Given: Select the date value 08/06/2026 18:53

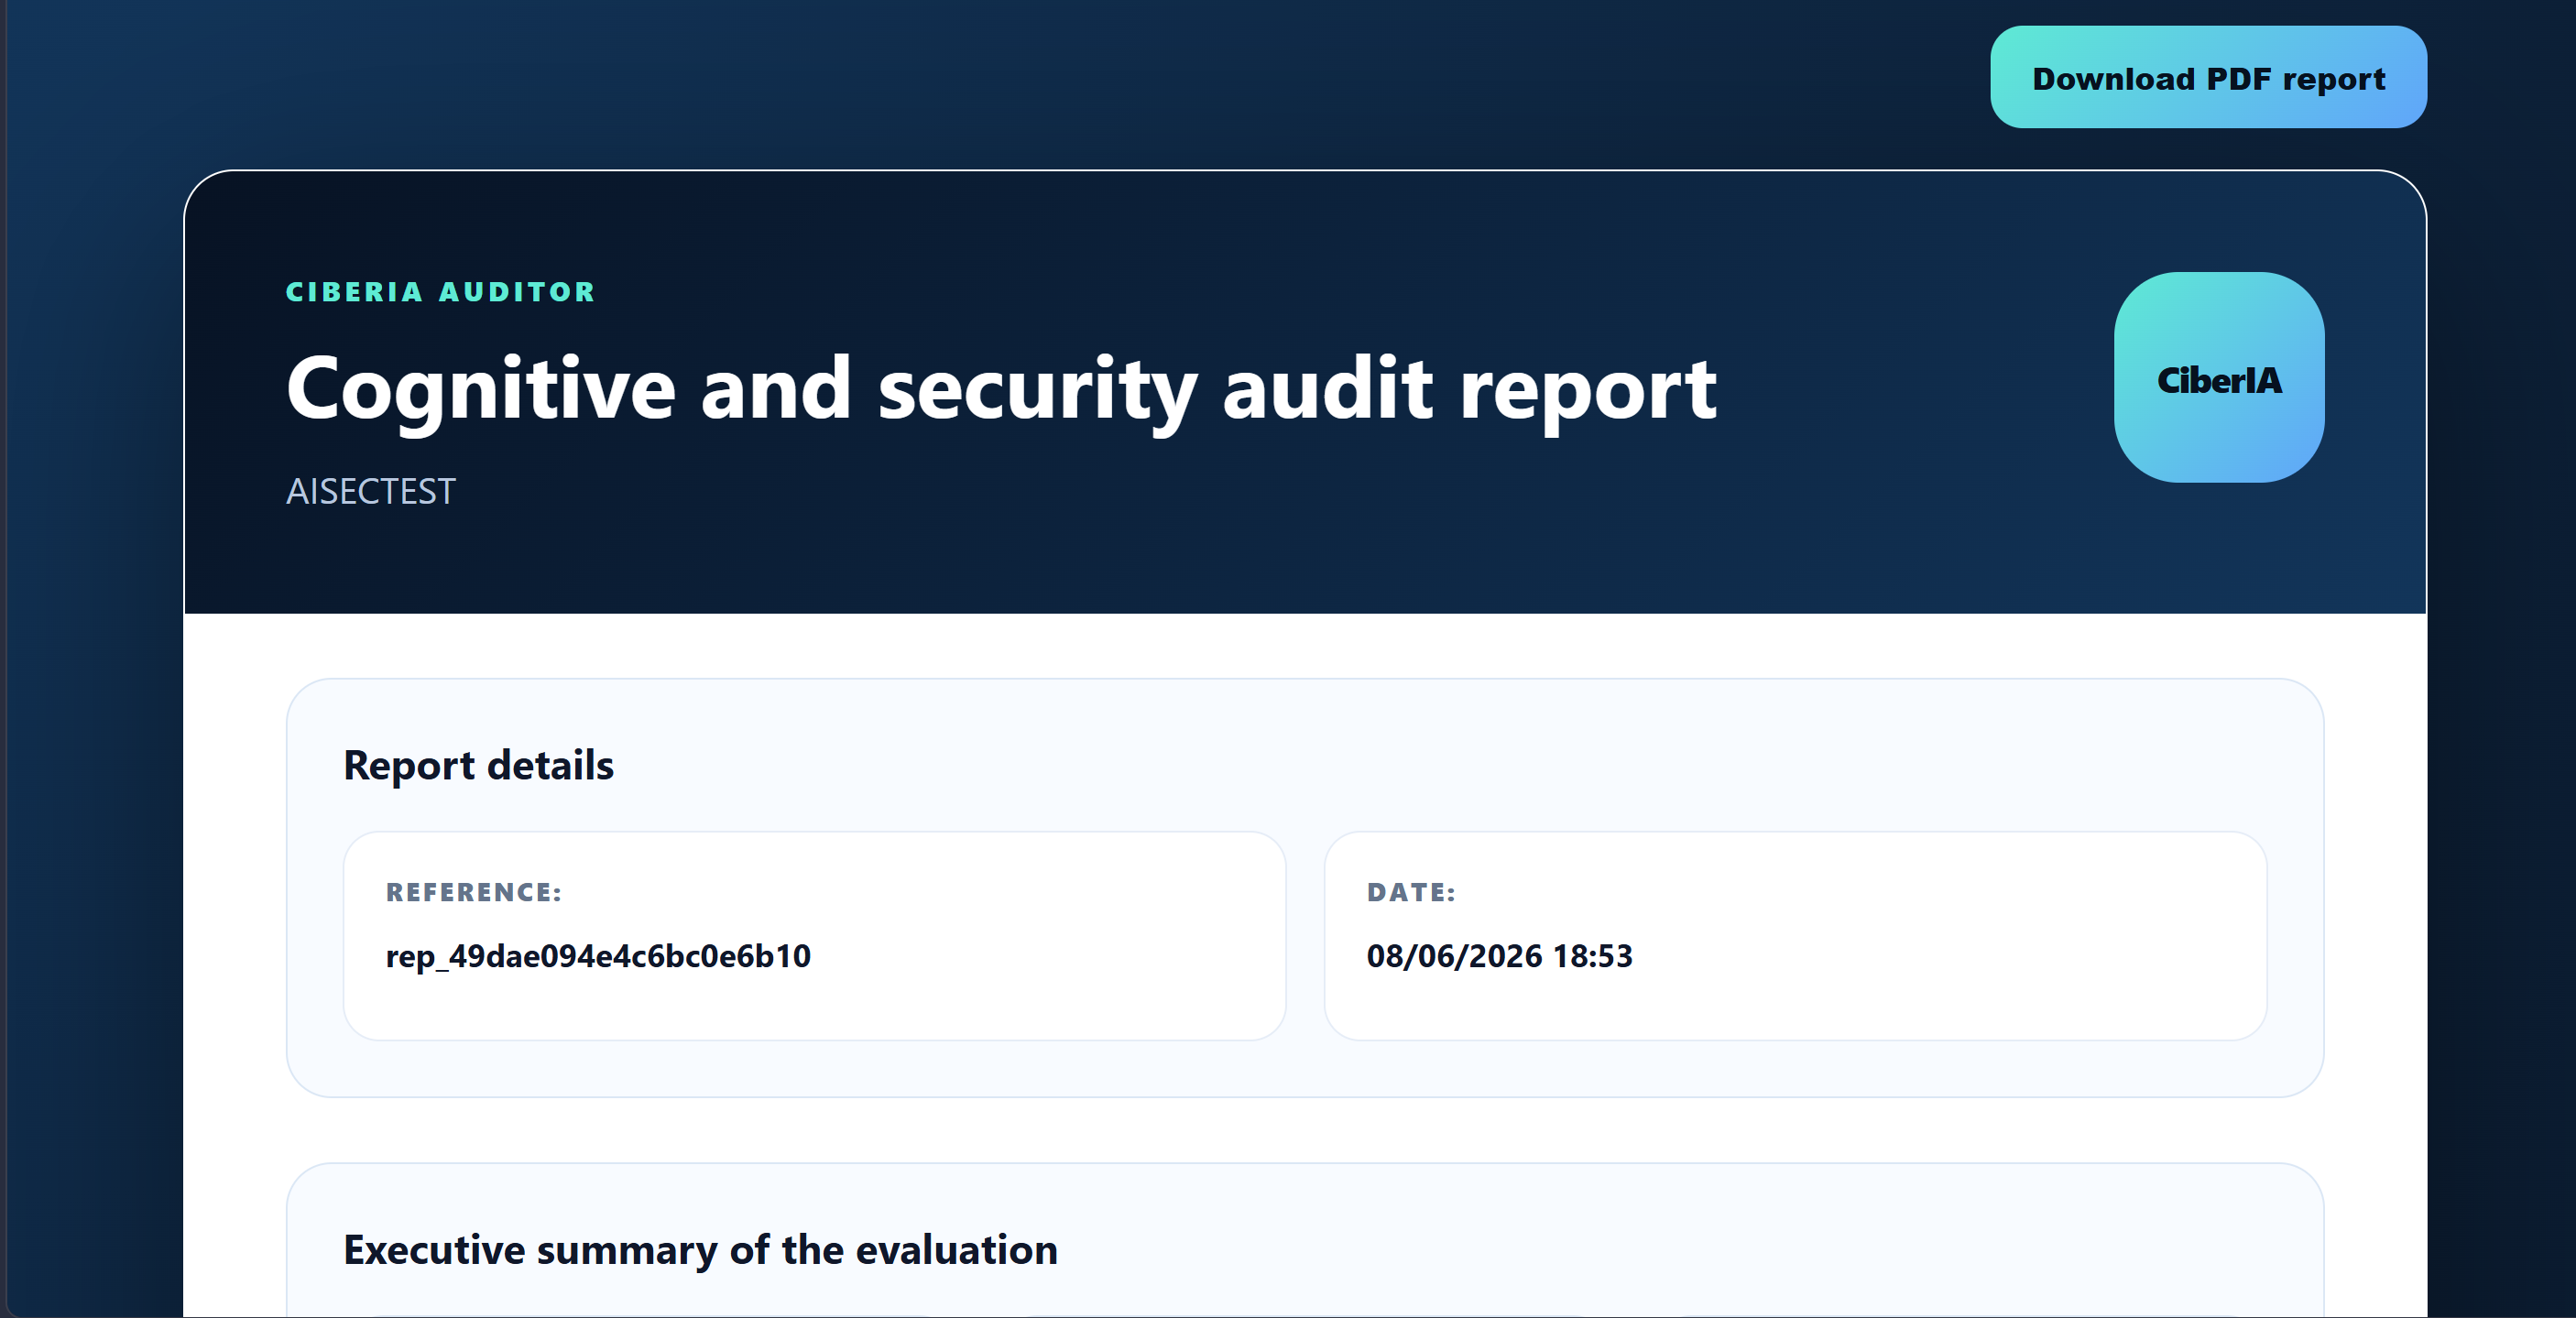Looking at the screenshot, I should click(1499, 955).
